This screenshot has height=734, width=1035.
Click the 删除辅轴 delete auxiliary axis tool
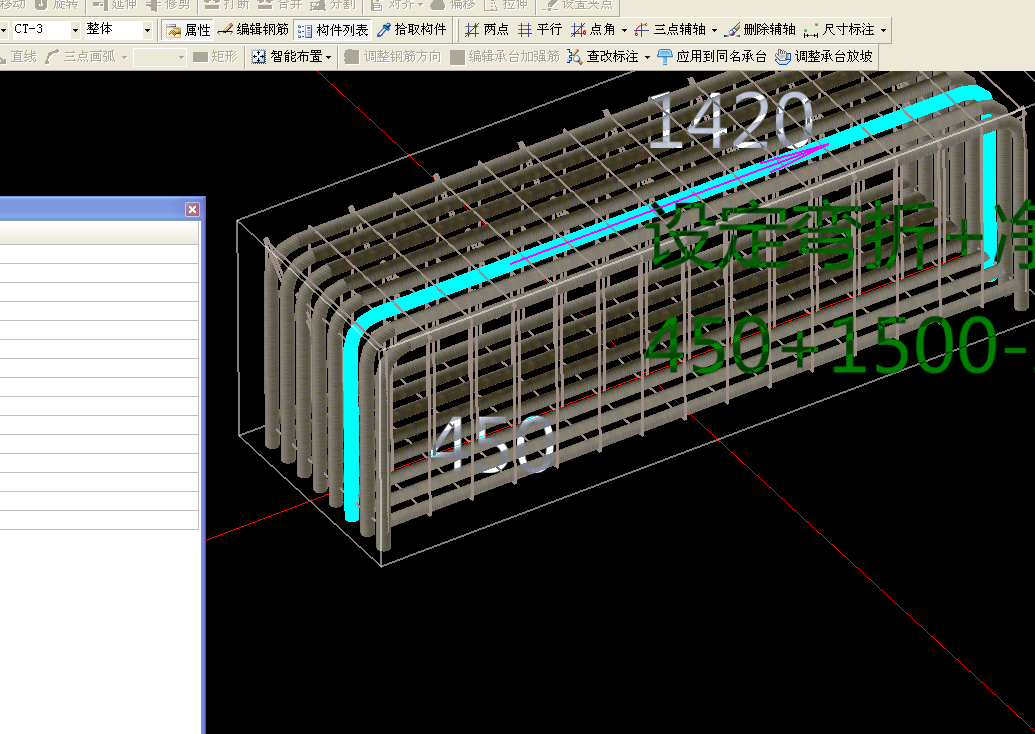point(760,30)
